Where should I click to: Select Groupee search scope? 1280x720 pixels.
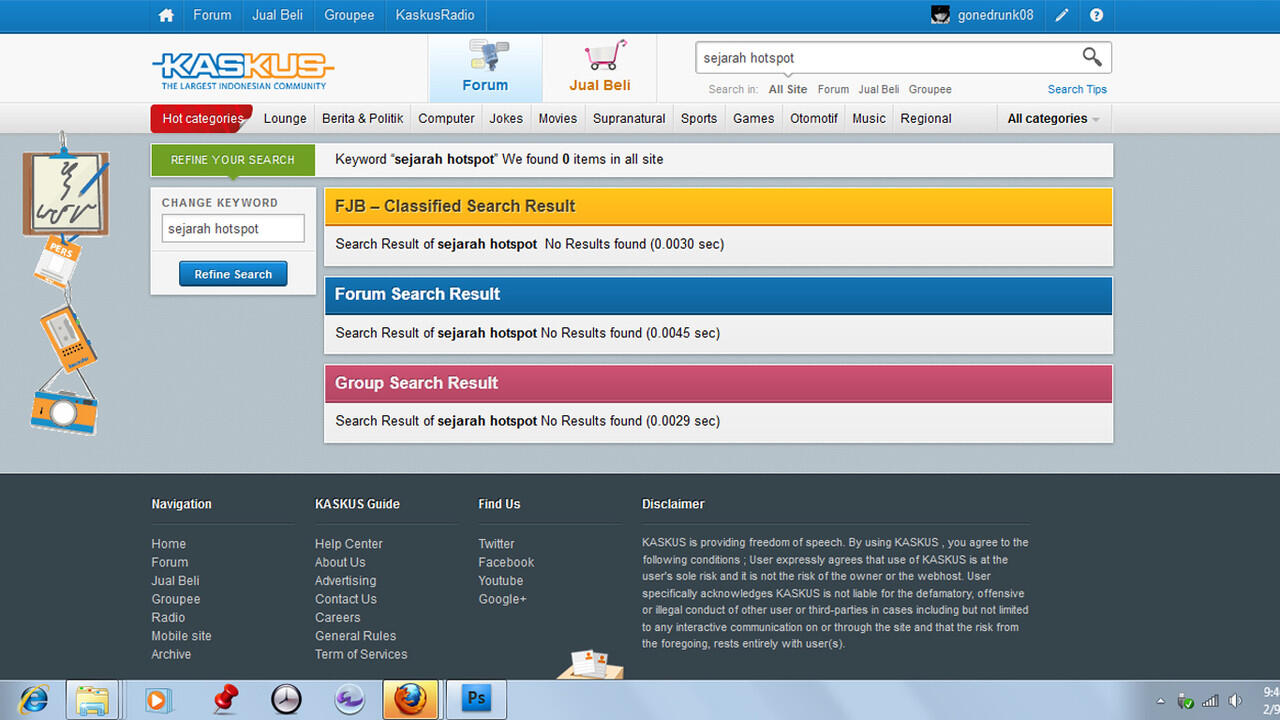(x=930, y=89)
